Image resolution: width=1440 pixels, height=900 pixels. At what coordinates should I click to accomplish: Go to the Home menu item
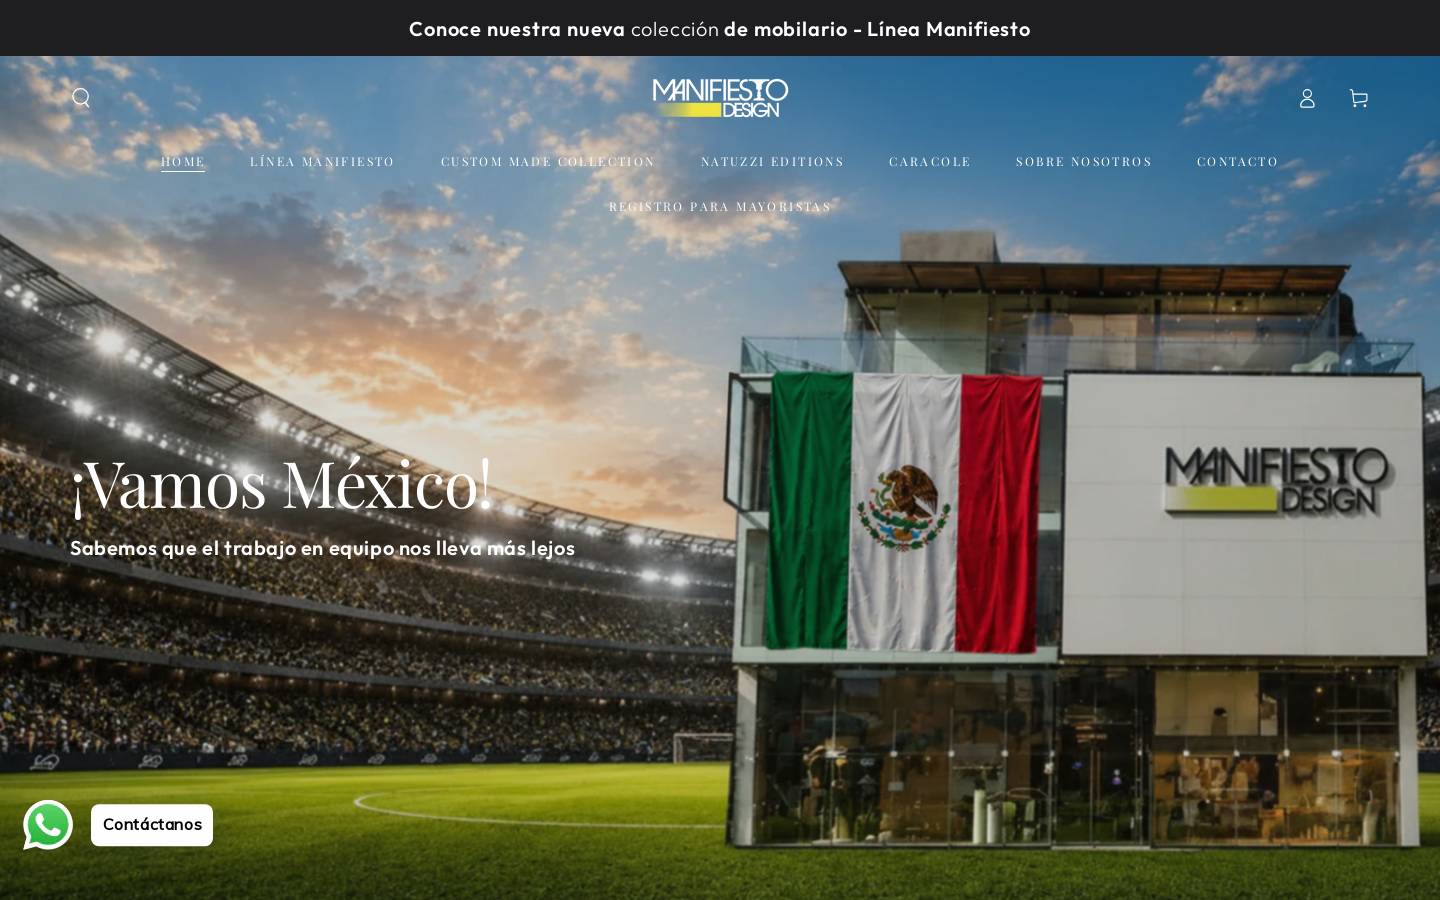click(x=183, y=162)
